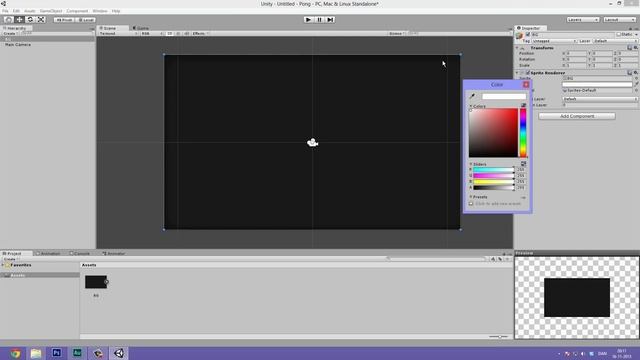Toggle the 2D view mode button

(x=170, y=33)
